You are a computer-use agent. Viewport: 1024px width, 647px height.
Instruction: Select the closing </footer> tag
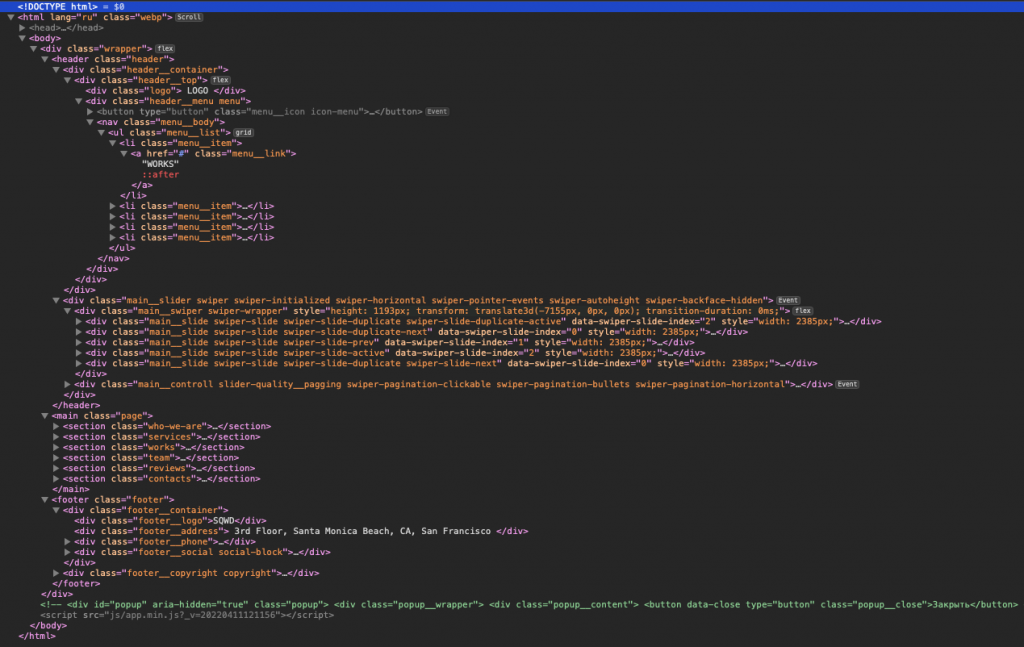[76, 583]
